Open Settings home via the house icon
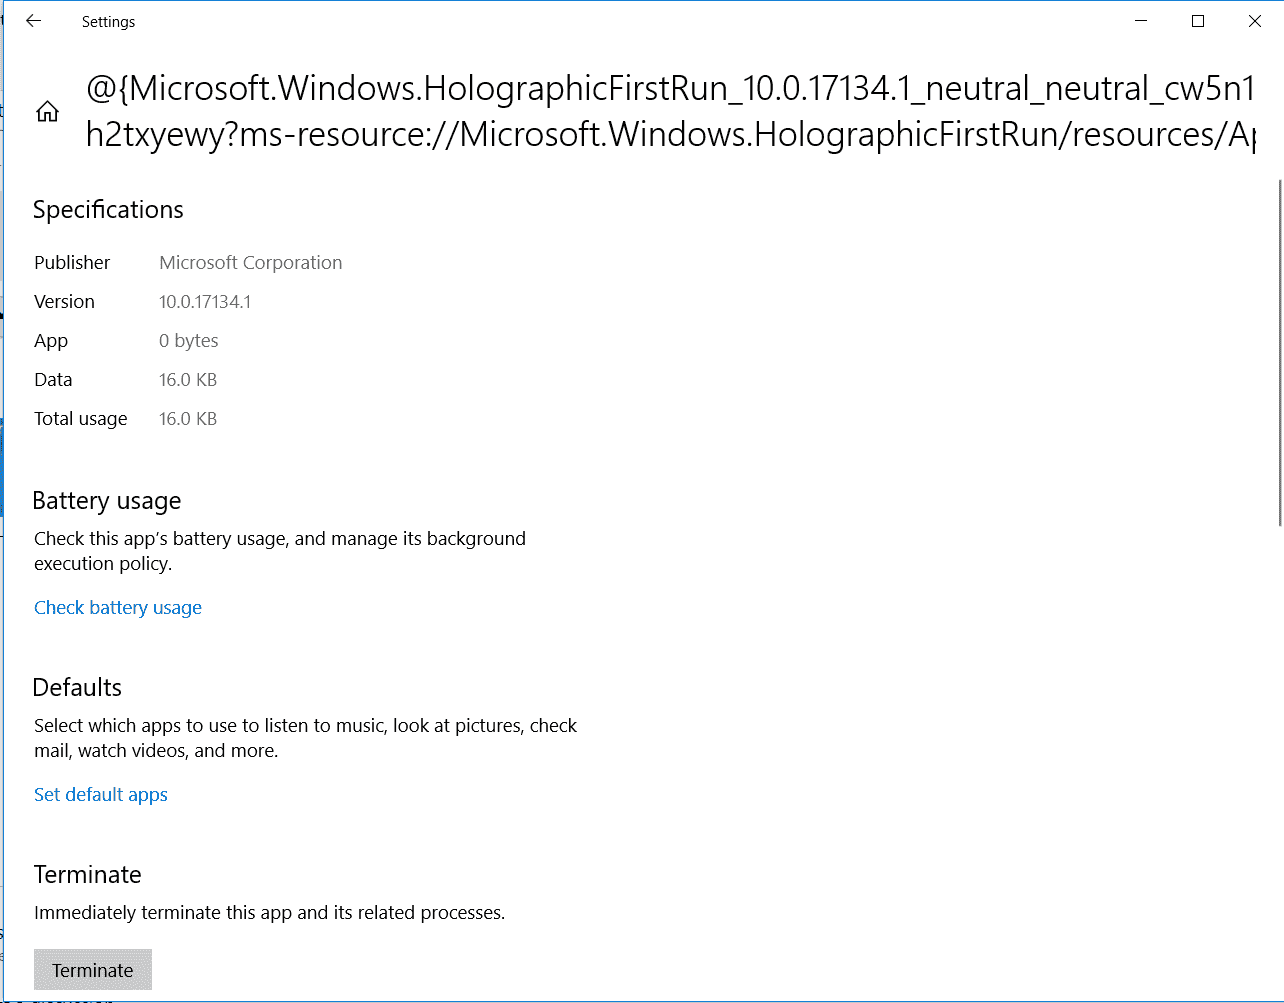 point(47,111)
